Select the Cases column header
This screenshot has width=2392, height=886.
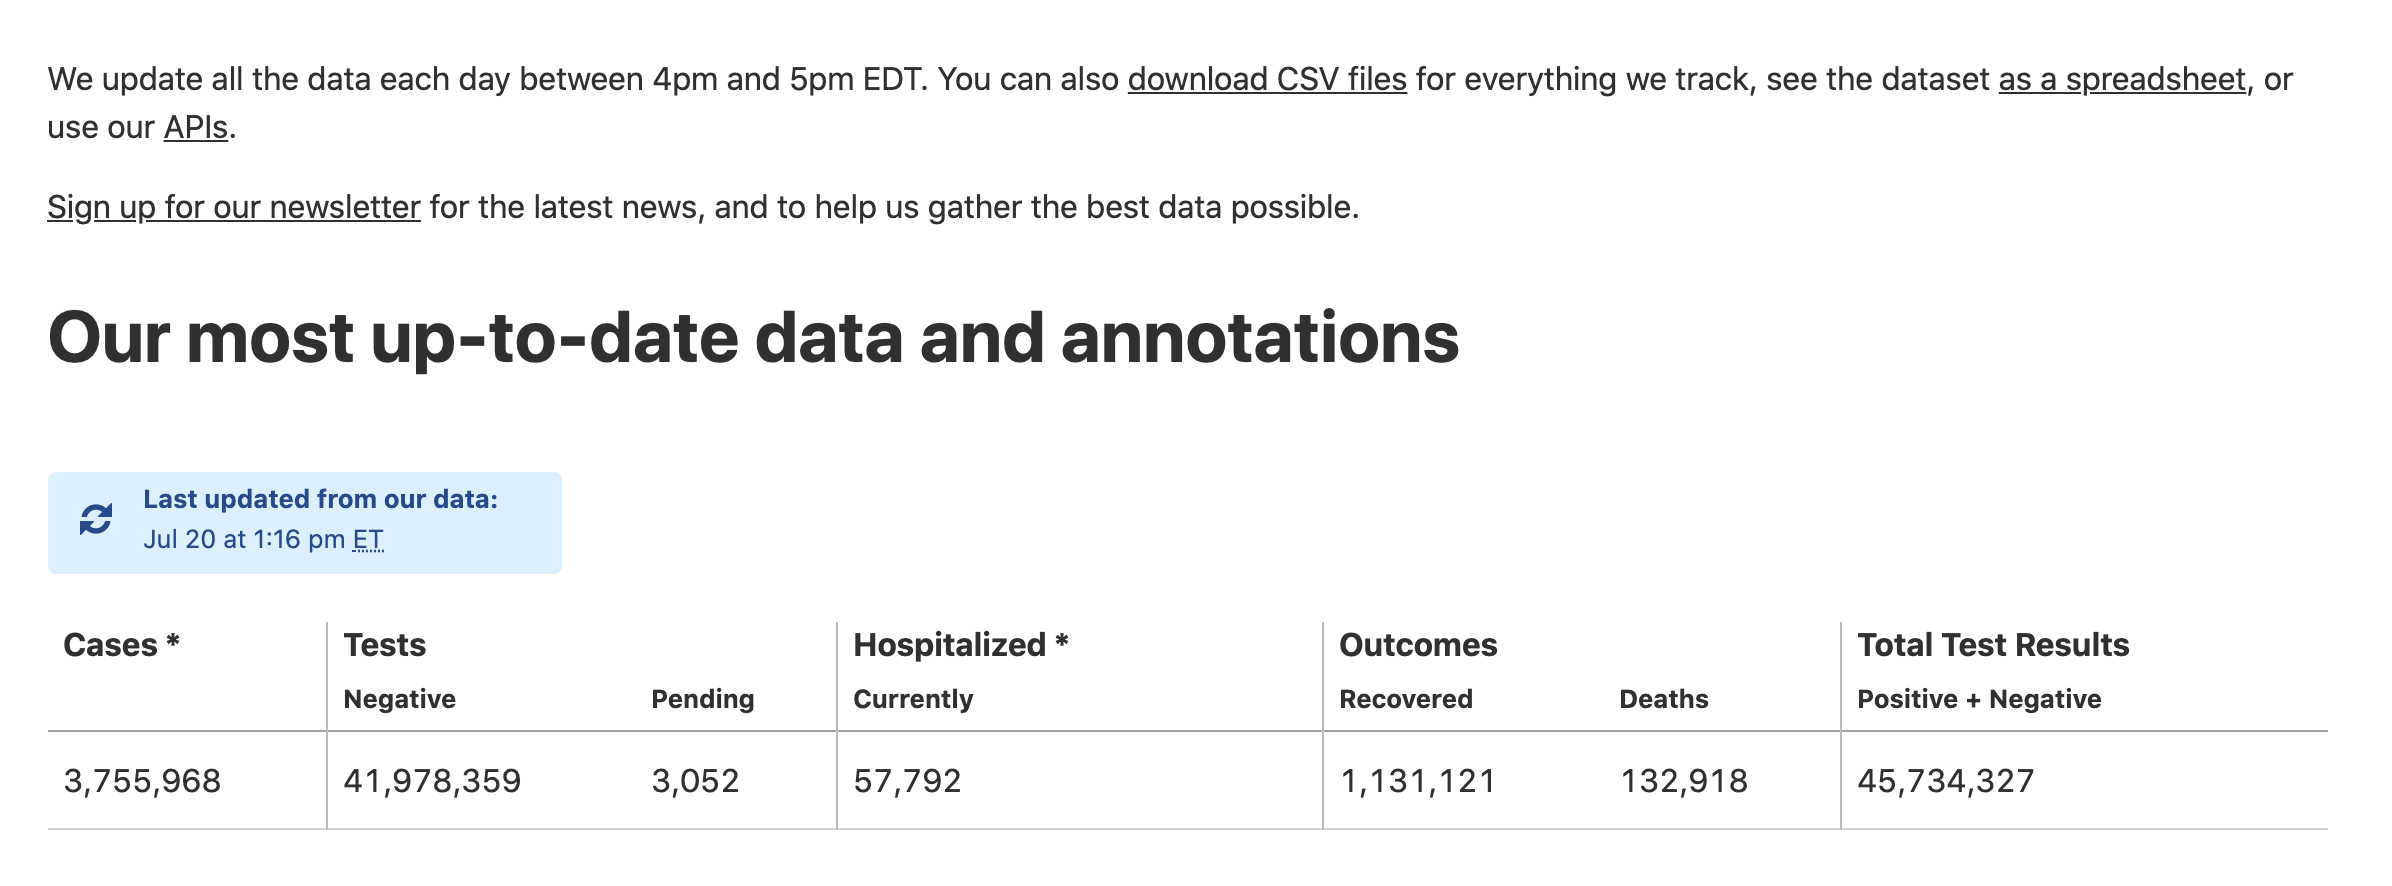click(121, 645)
